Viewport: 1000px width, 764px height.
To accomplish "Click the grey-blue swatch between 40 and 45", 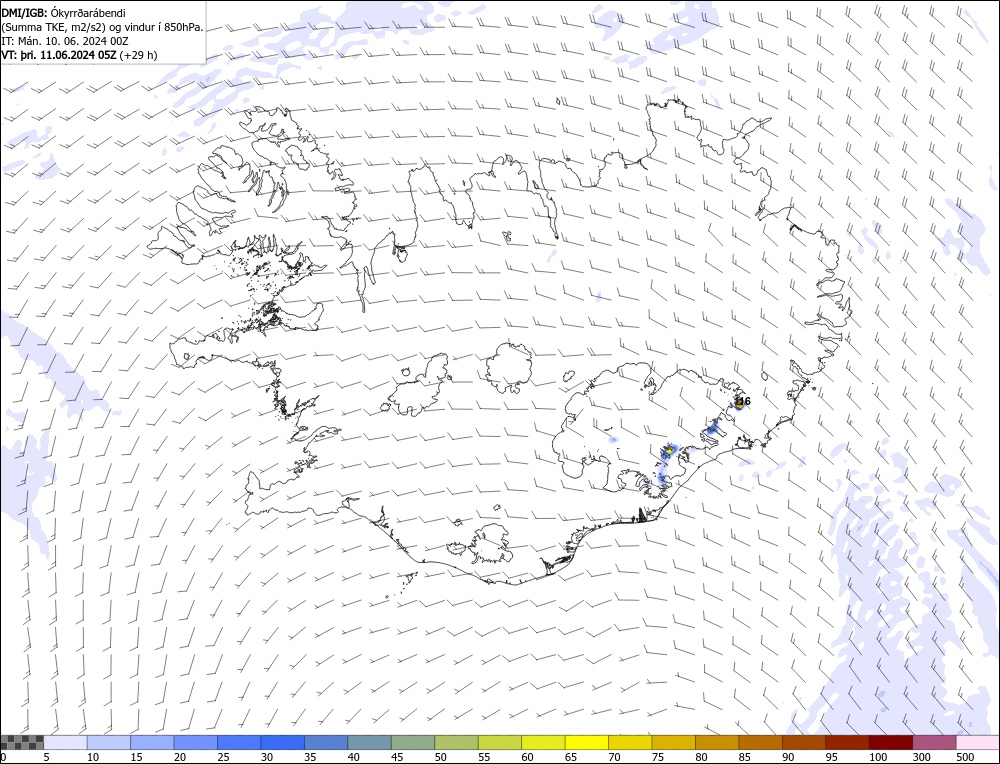I will [369, 742].
